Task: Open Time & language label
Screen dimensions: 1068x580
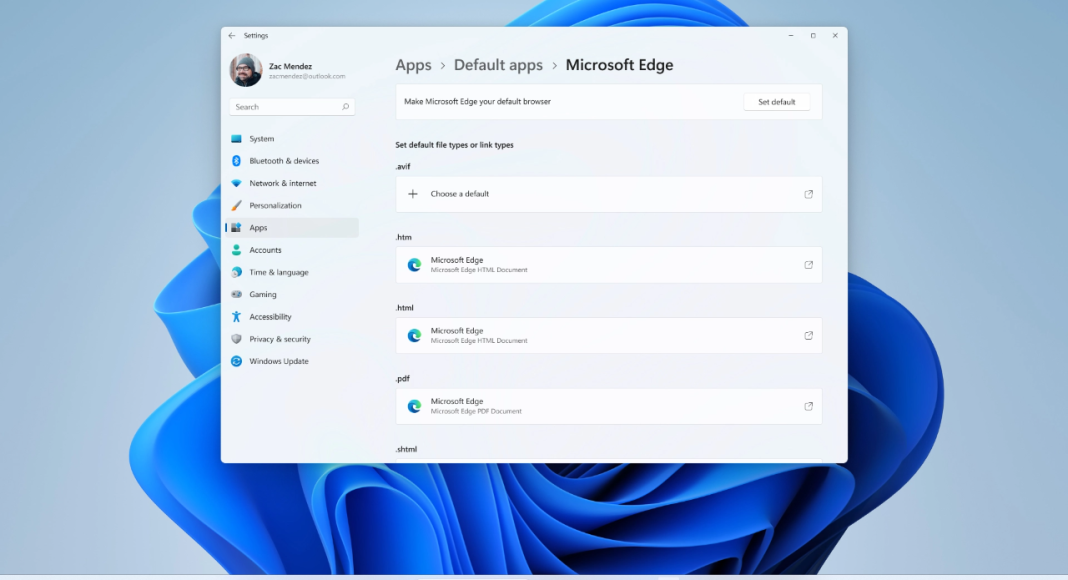Action: coord(279,272)
